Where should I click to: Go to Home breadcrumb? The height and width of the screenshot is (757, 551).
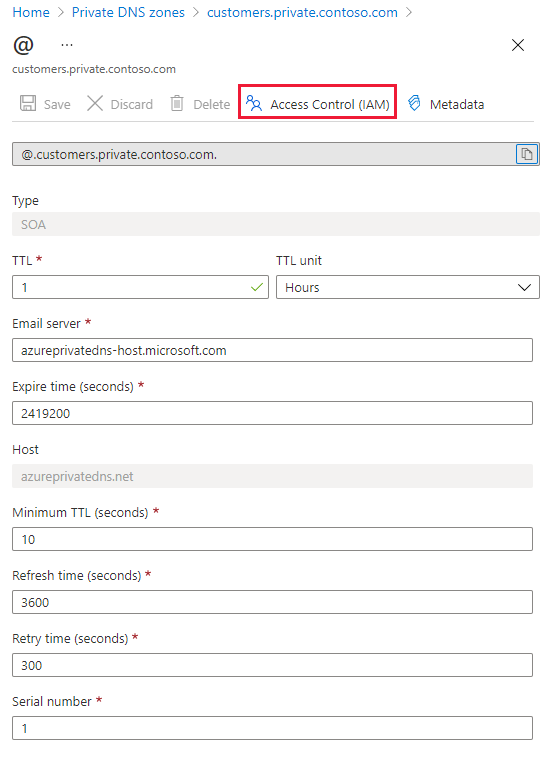pos(31,13)
